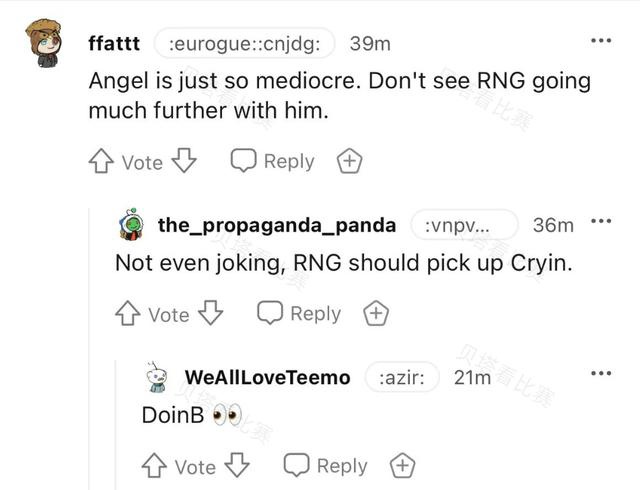Upvote WeAllLoveTeemo's DoinB comment
The width and height of the screenshot is (640, 490).
pos(154,466)
